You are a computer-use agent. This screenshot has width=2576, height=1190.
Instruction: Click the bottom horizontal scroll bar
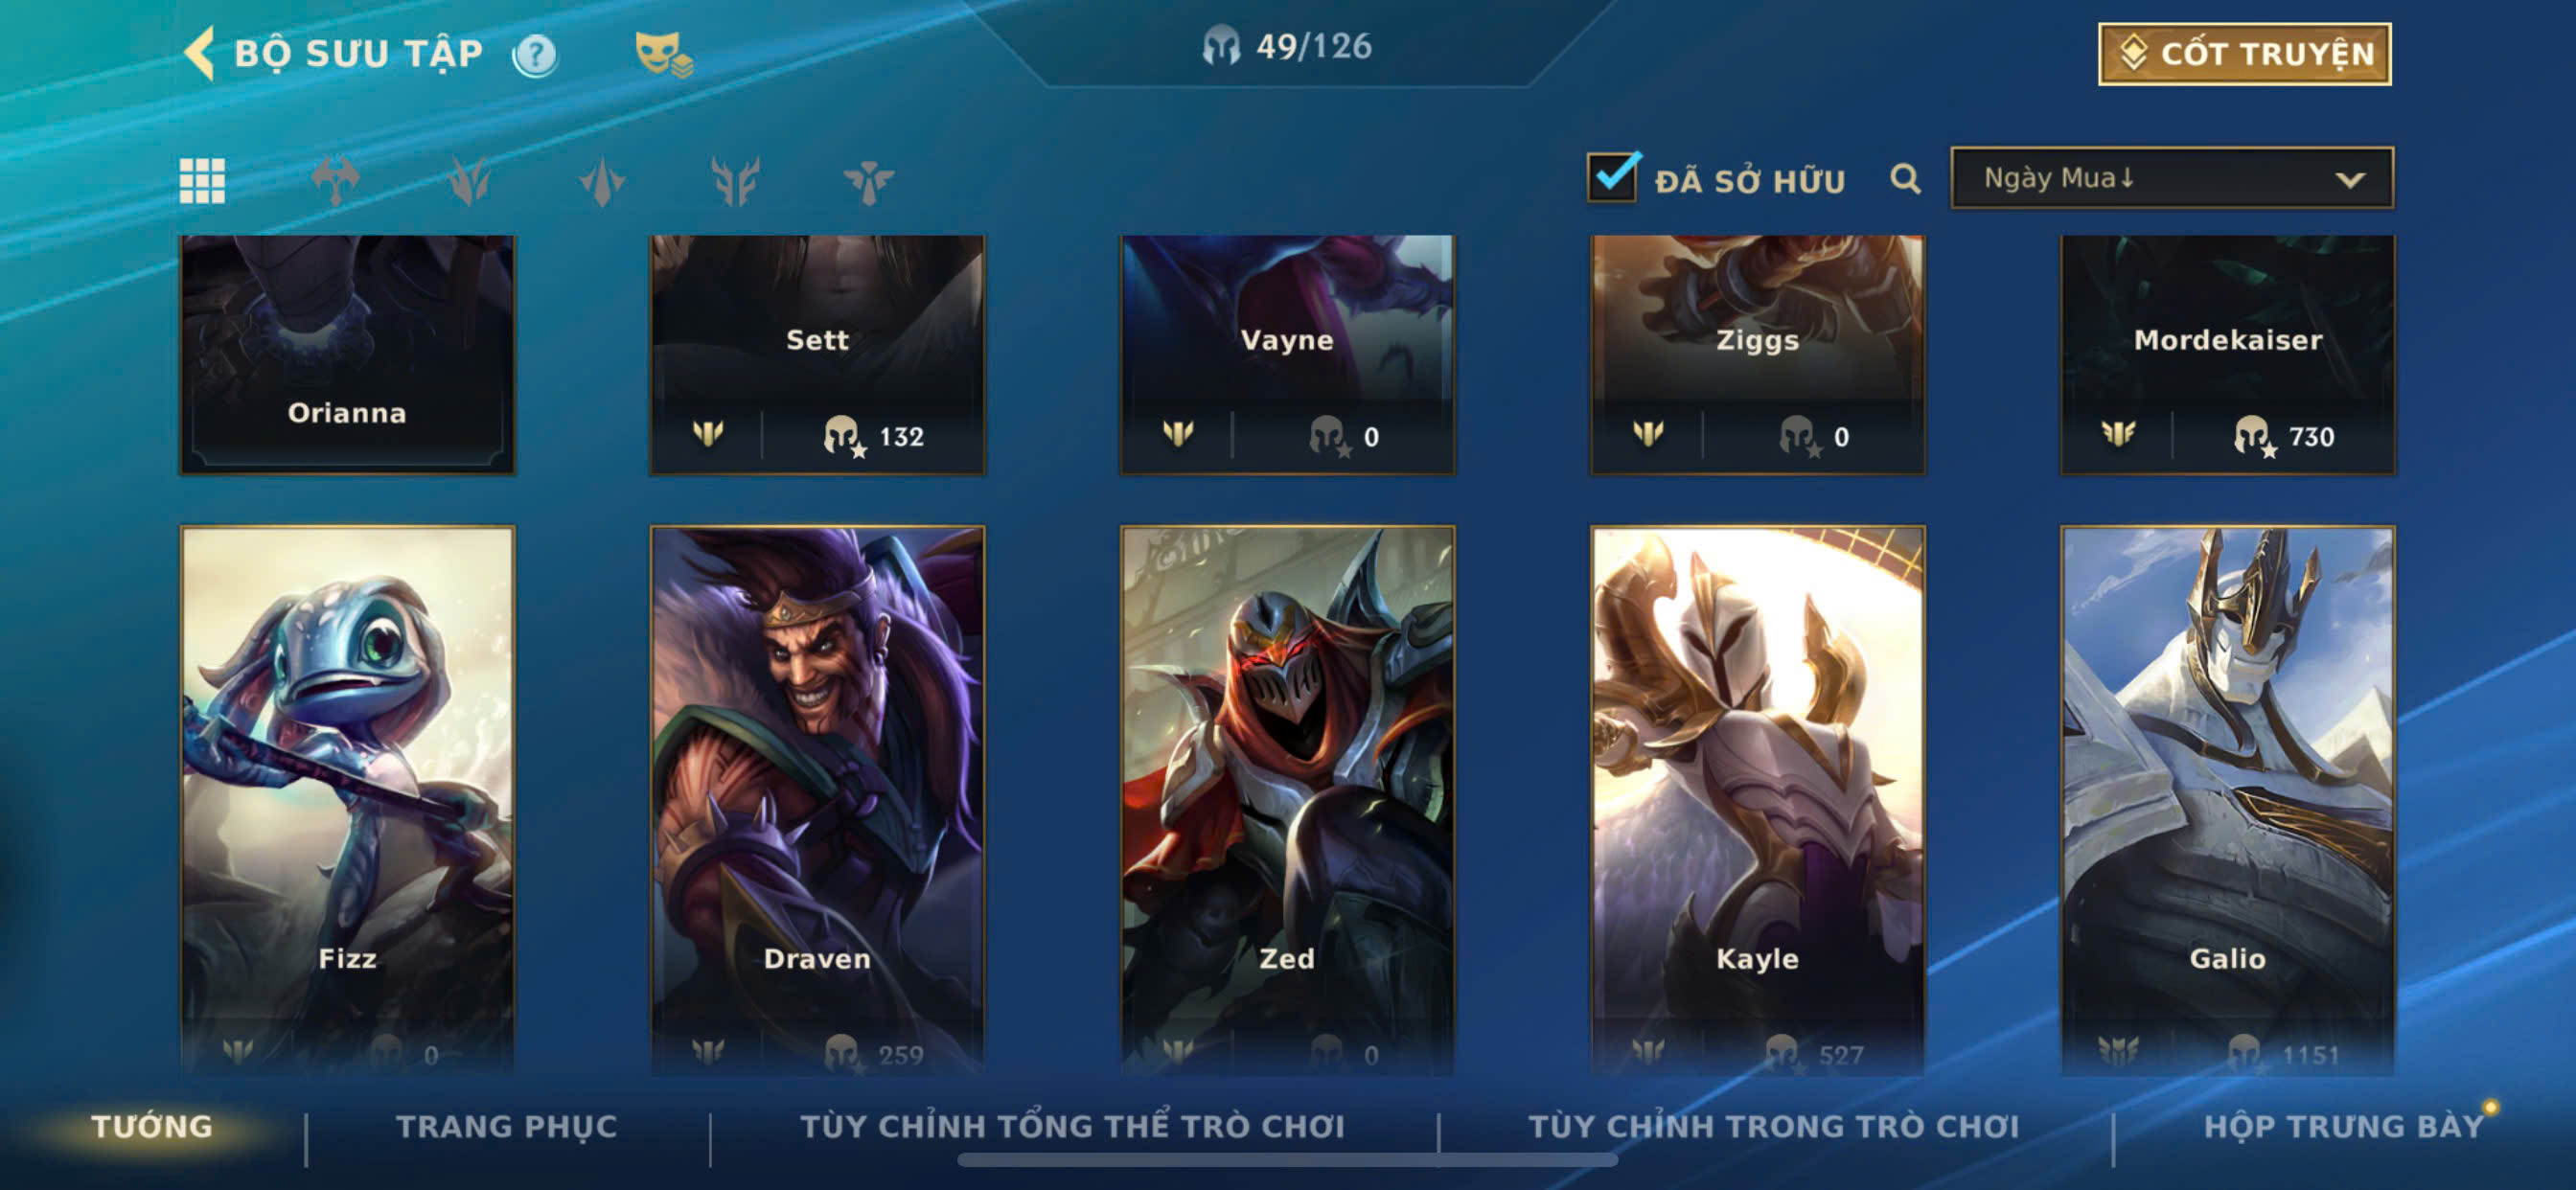(1287, 1160)
